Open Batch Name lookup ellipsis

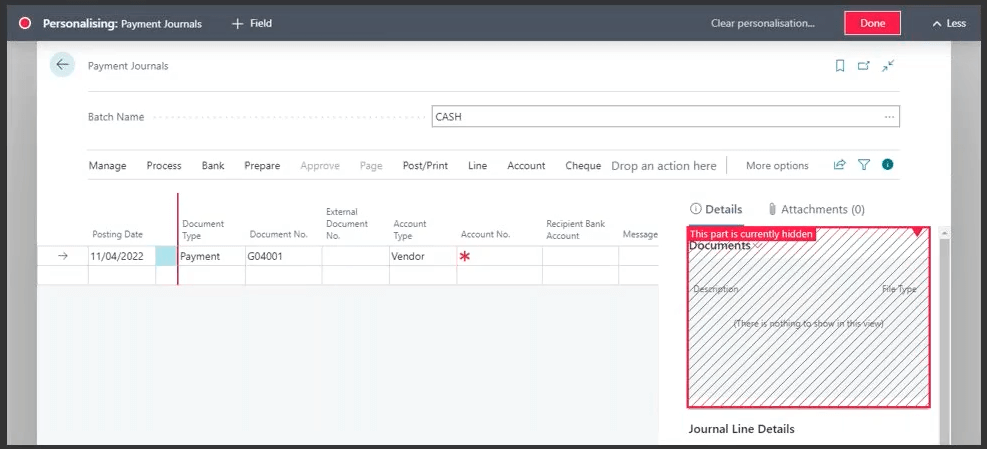click(889, 117)
